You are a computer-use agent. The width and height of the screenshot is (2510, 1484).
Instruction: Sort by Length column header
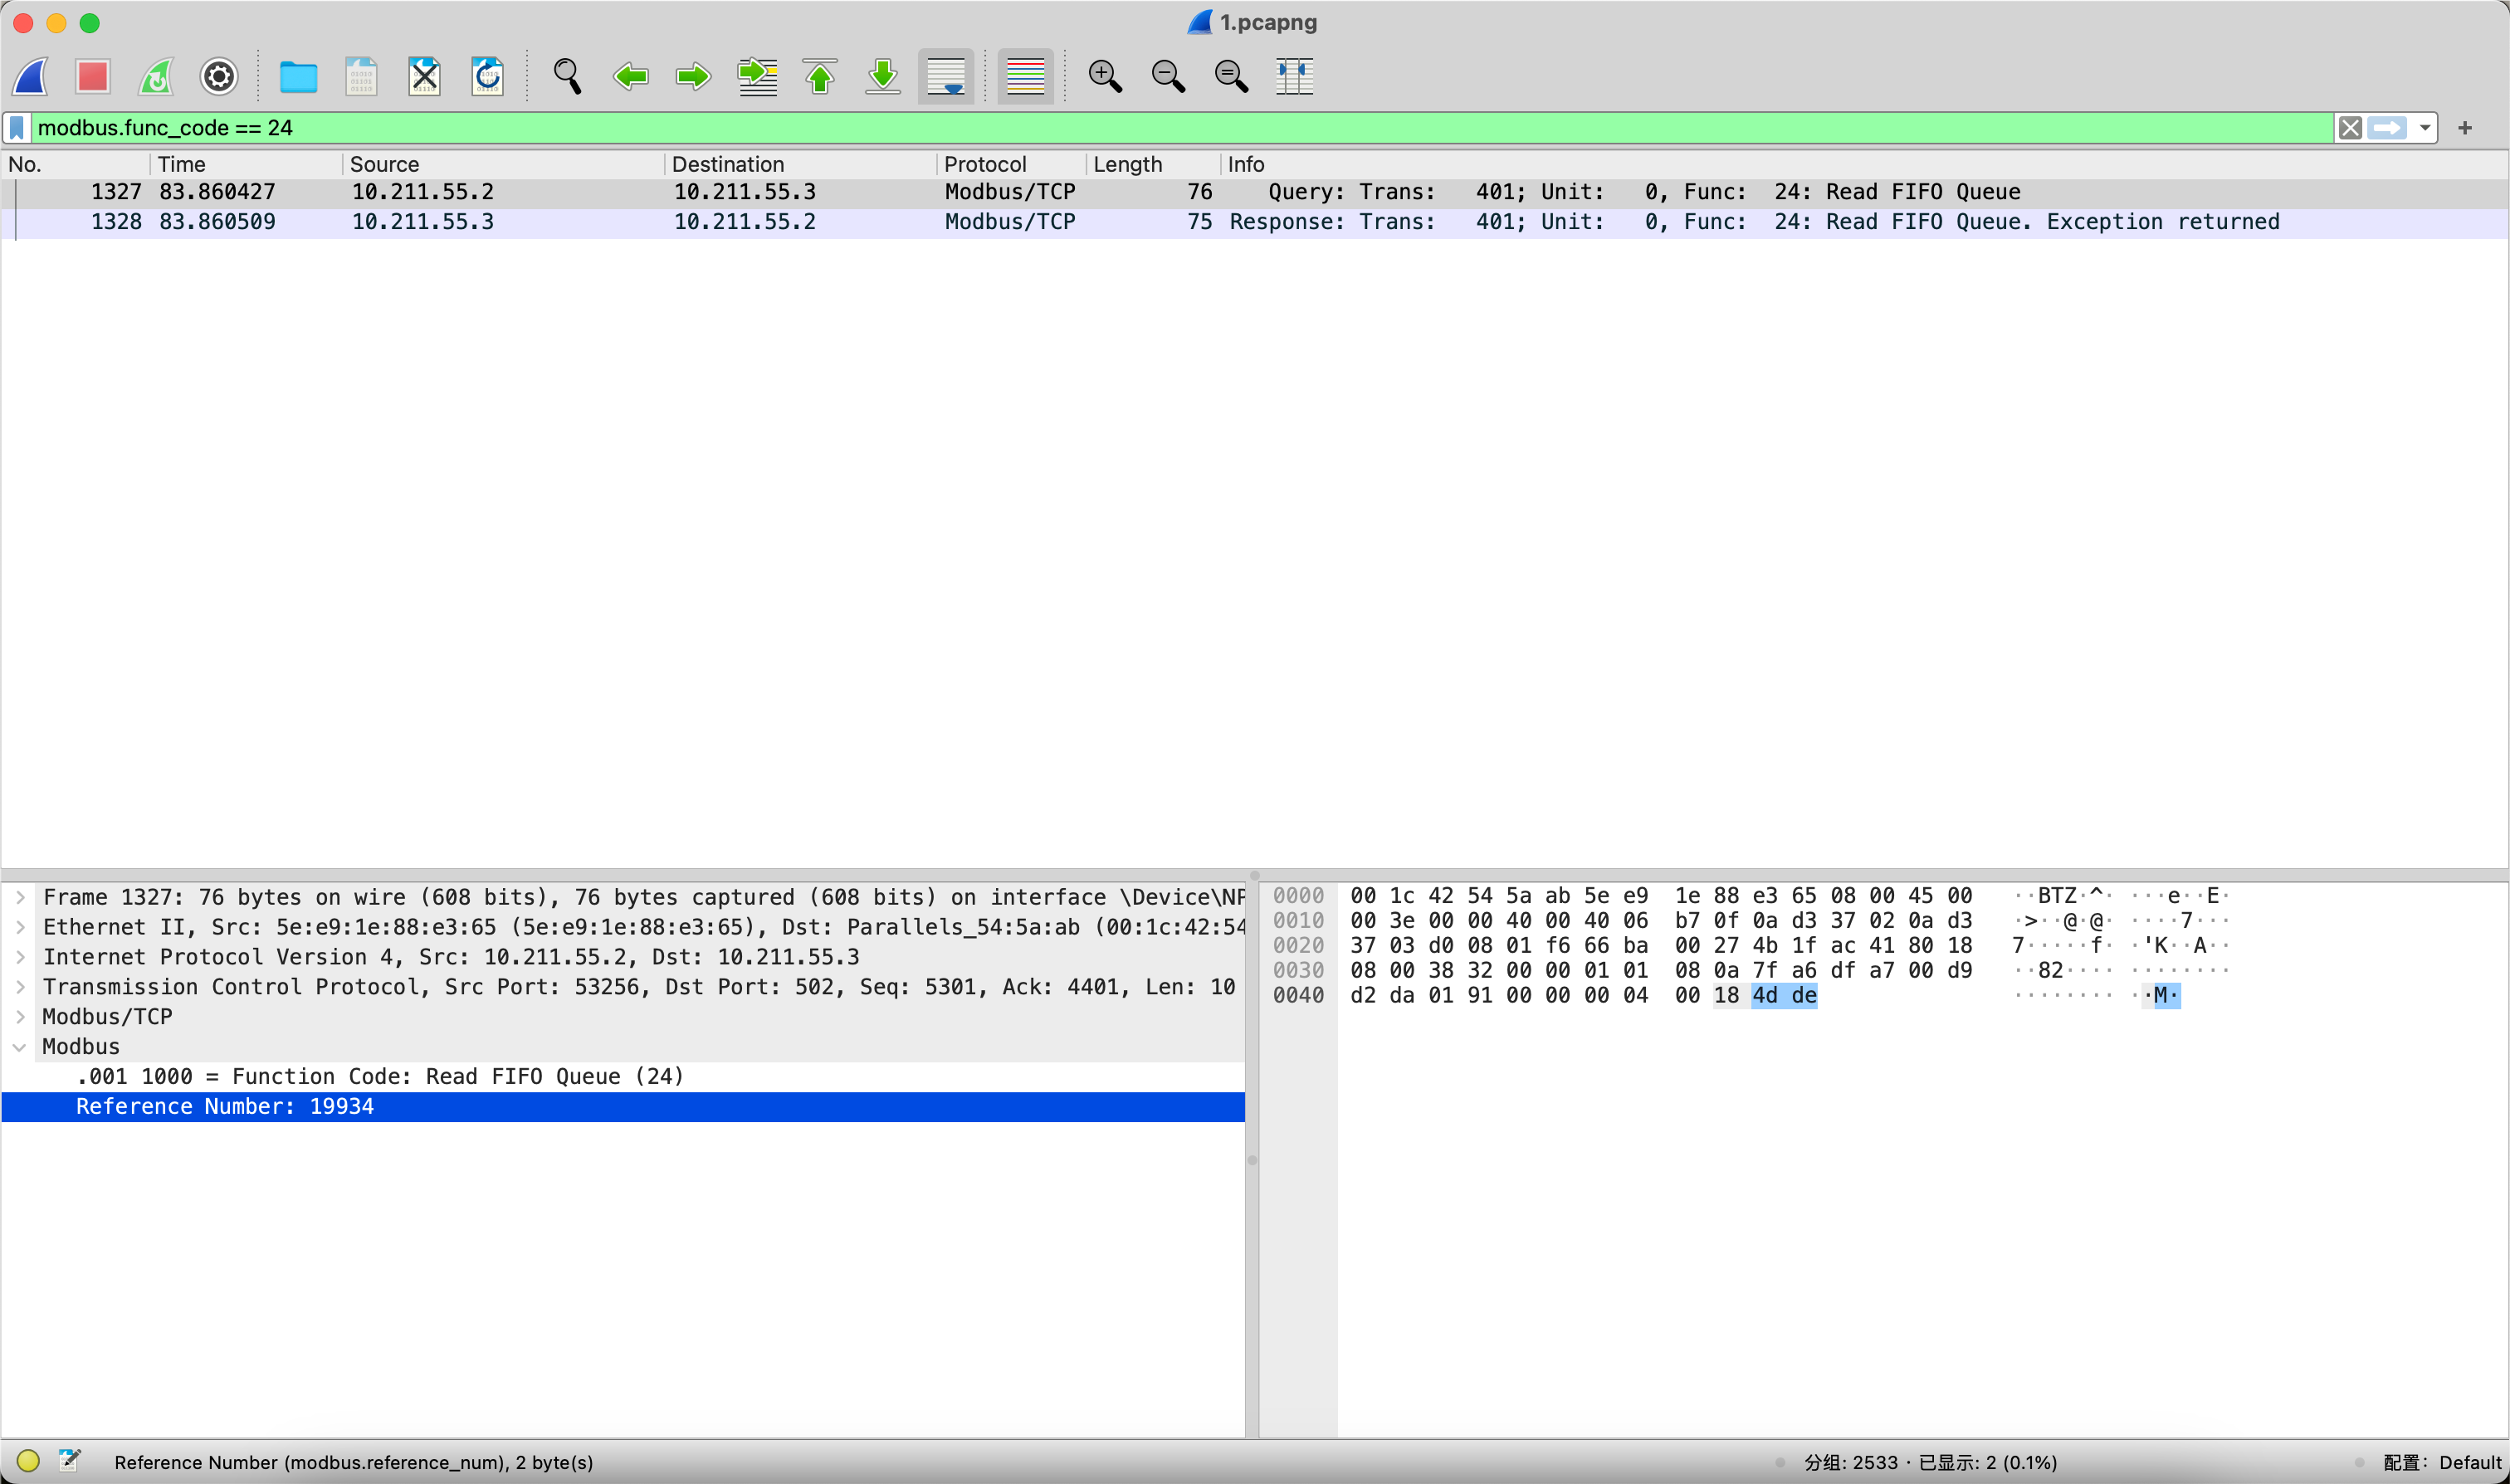pyautogui.click(x=1154, y=164)
